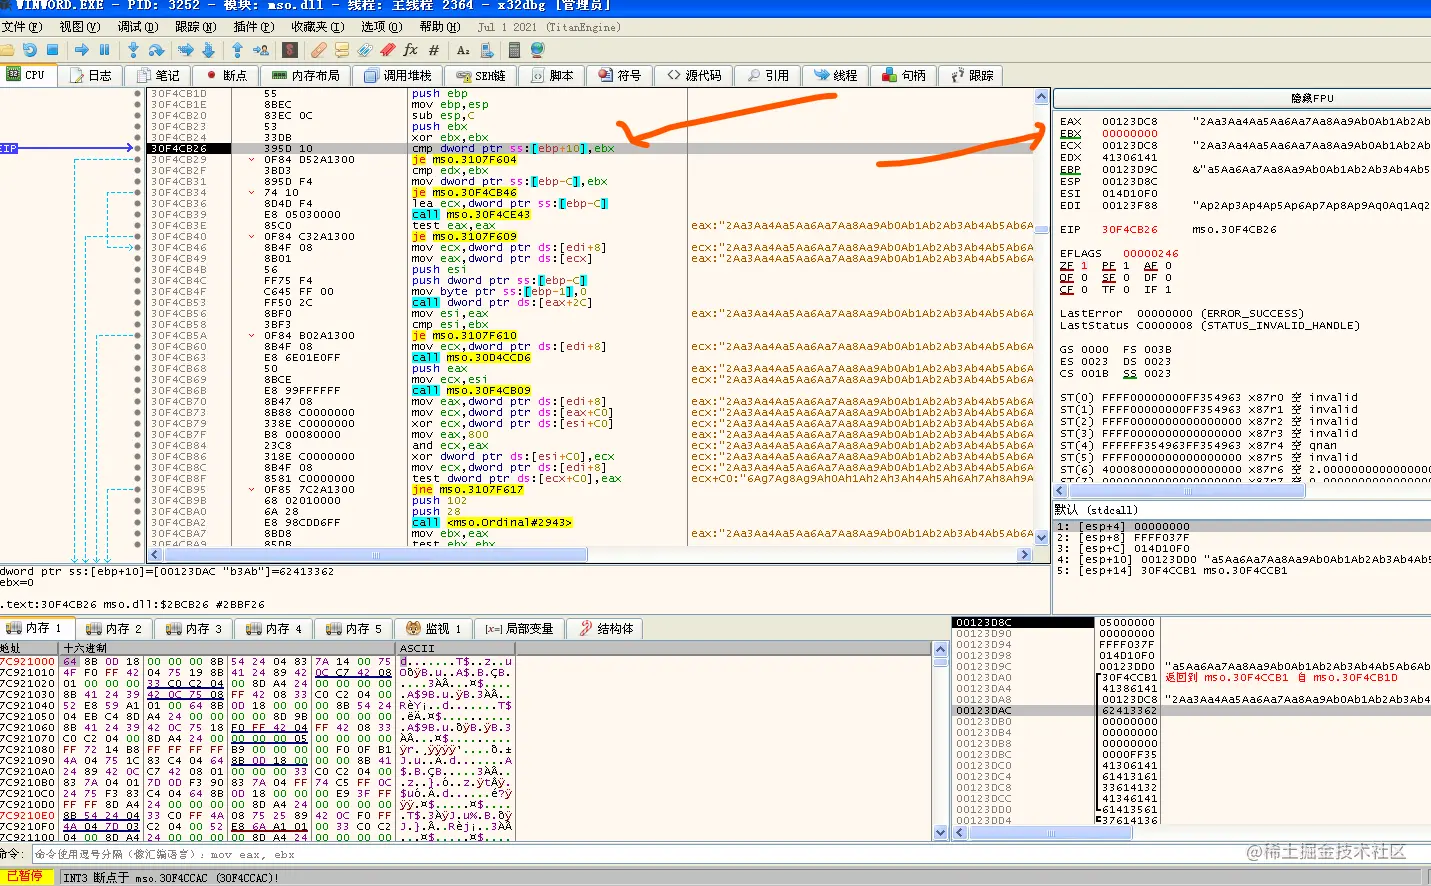Open the 帮助 (Help) menu
Screen dimensions: 1431x886
click(x=440, y=27)
